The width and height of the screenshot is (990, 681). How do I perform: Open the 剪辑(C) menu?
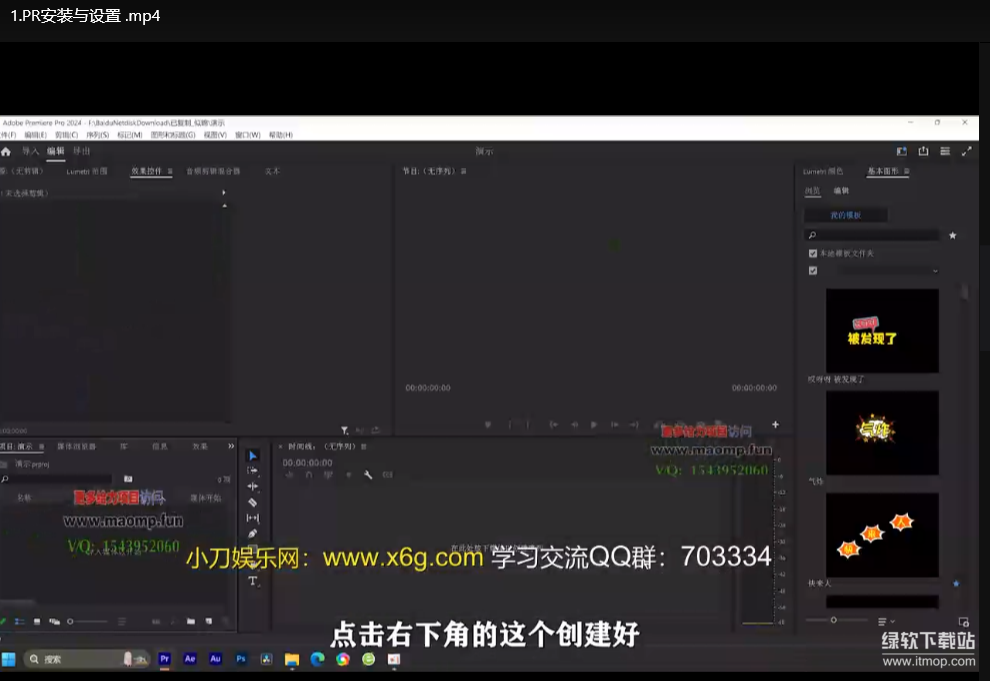coord(66,135)
